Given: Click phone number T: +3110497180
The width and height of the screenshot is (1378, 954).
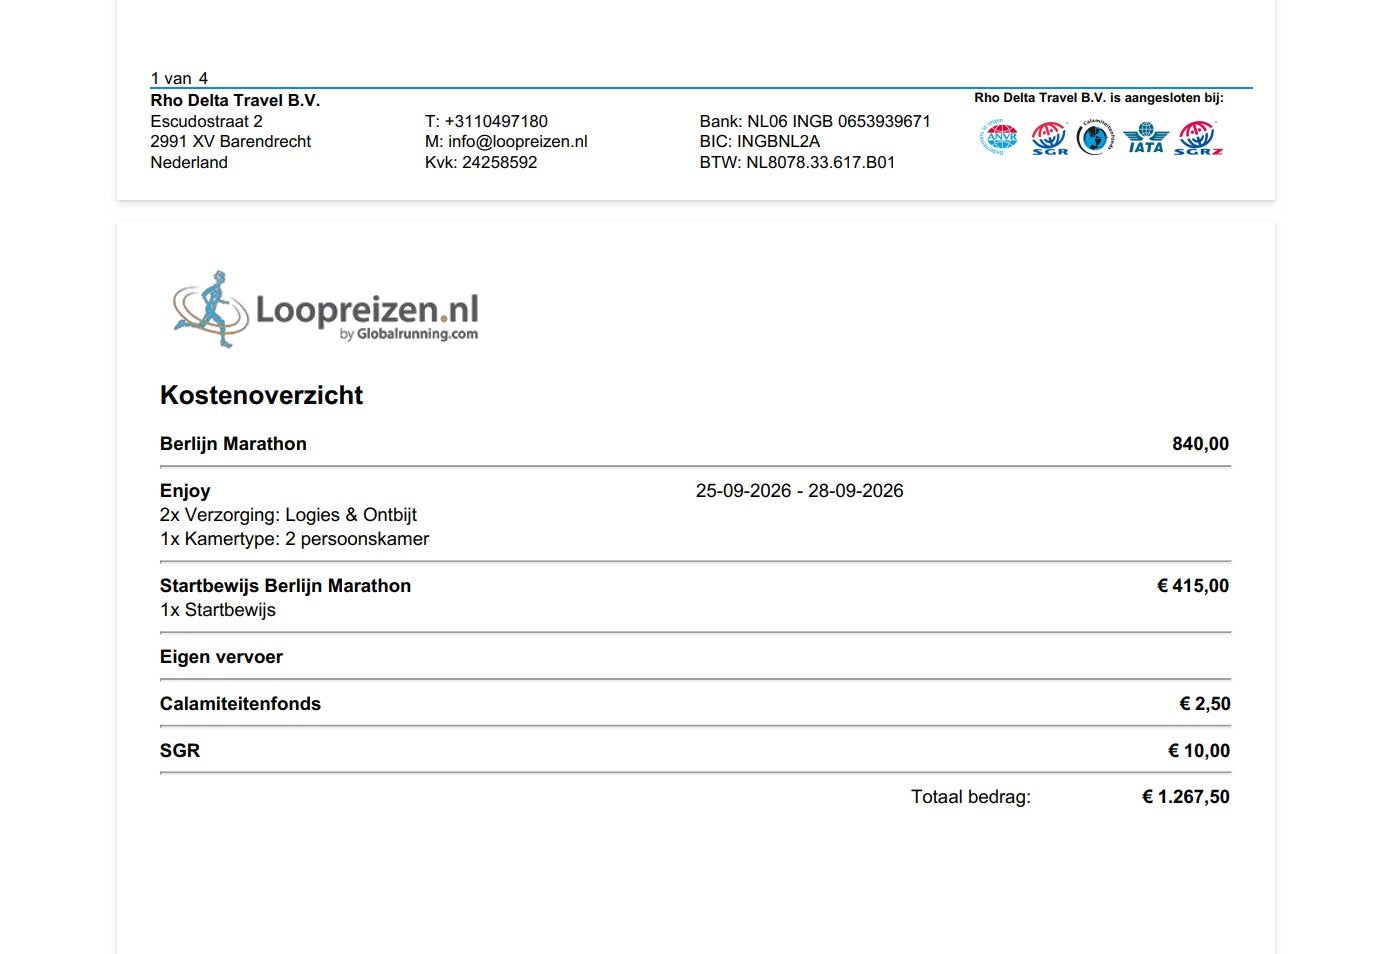Looking at the screenshot, I should 486,121.
